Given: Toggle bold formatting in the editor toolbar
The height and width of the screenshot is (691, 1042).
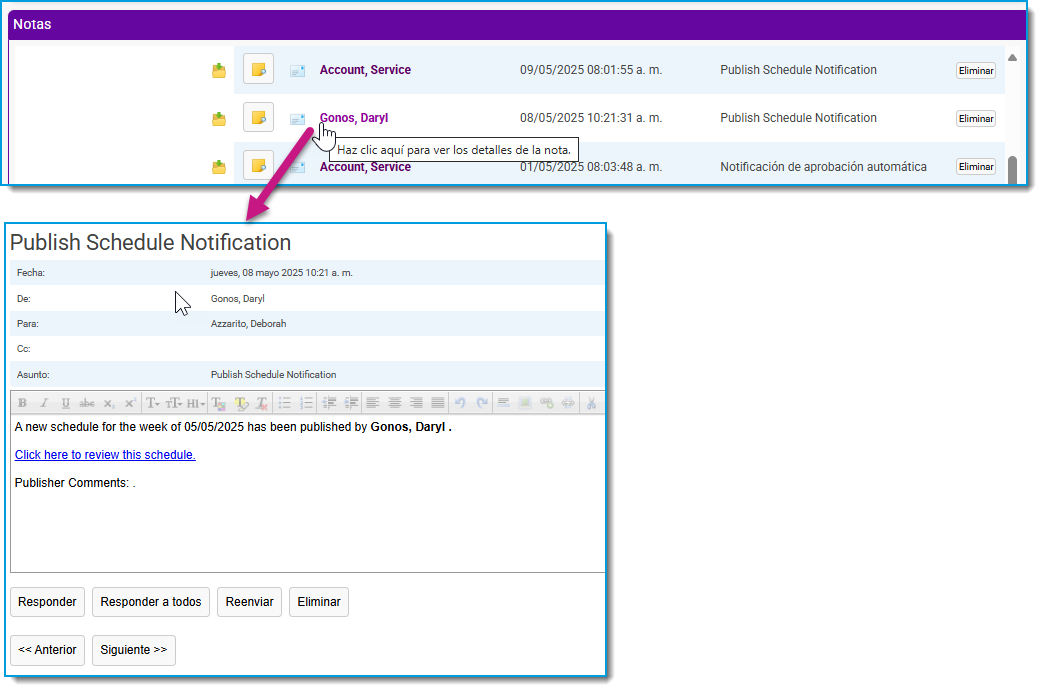Looking at the screenshot, I should pyautogui.click(x=23, y=403).
